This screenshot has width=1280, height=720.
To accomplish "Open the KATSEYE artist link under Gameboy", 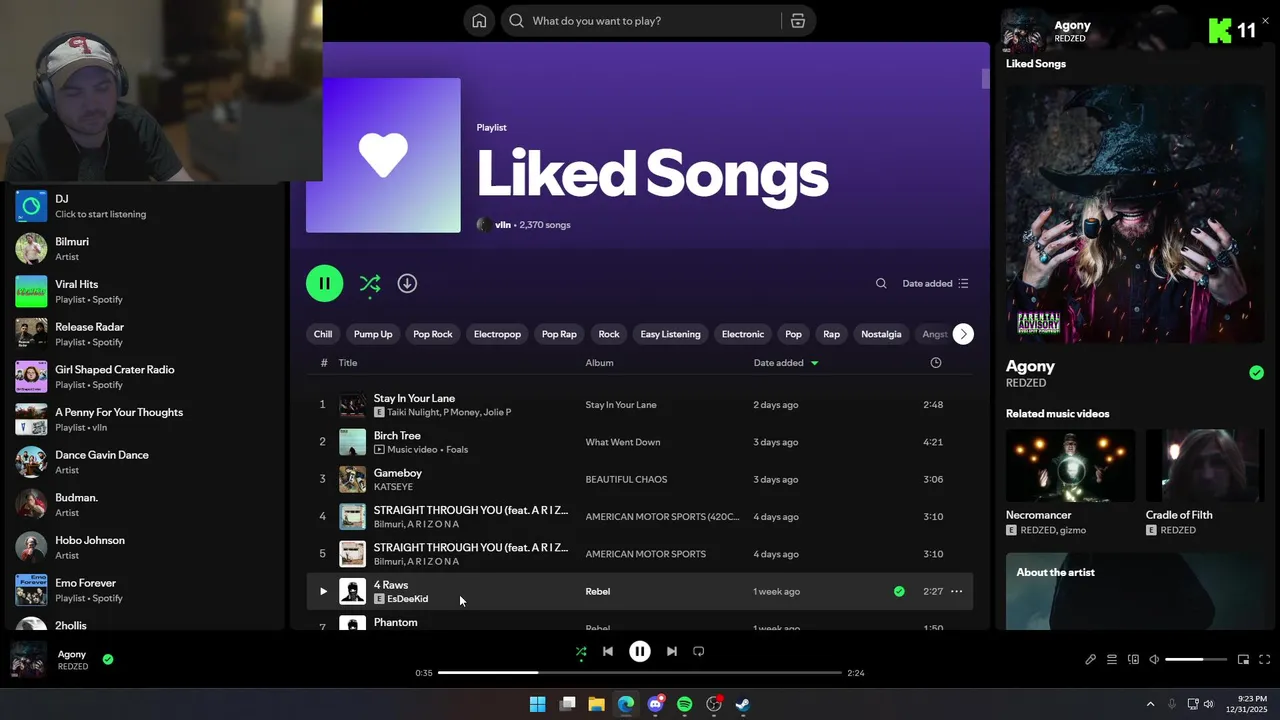I will pos(393,487).
